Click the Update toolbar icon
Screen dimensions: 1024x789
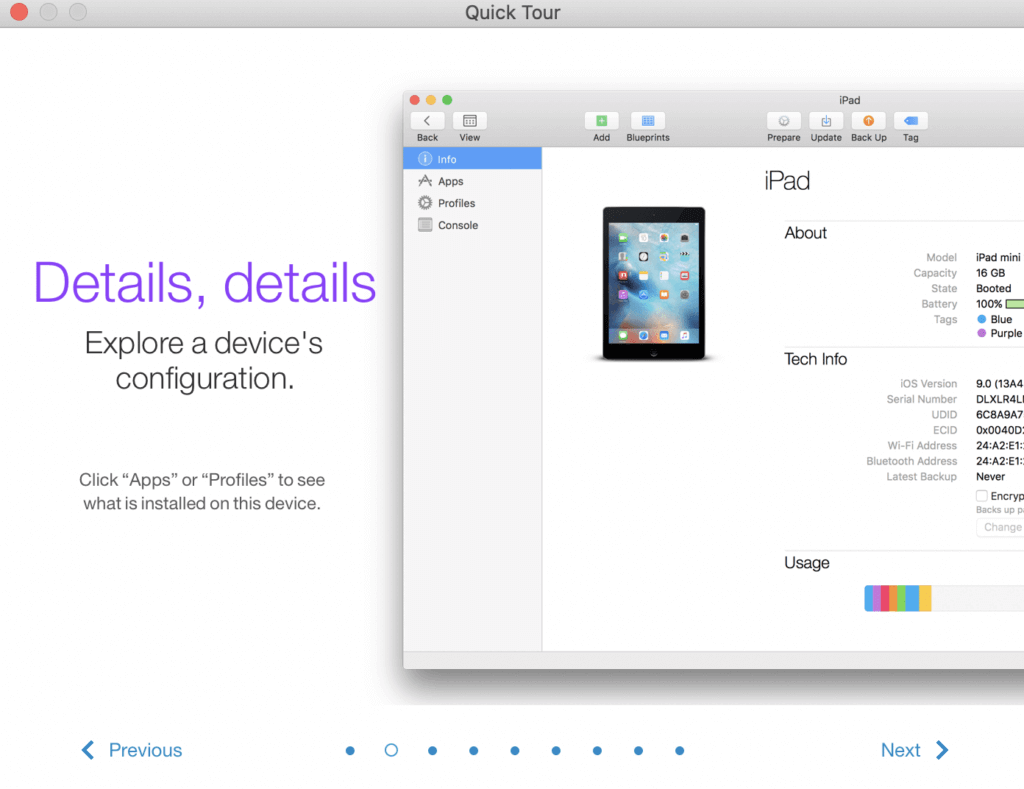tap(826, 120)
